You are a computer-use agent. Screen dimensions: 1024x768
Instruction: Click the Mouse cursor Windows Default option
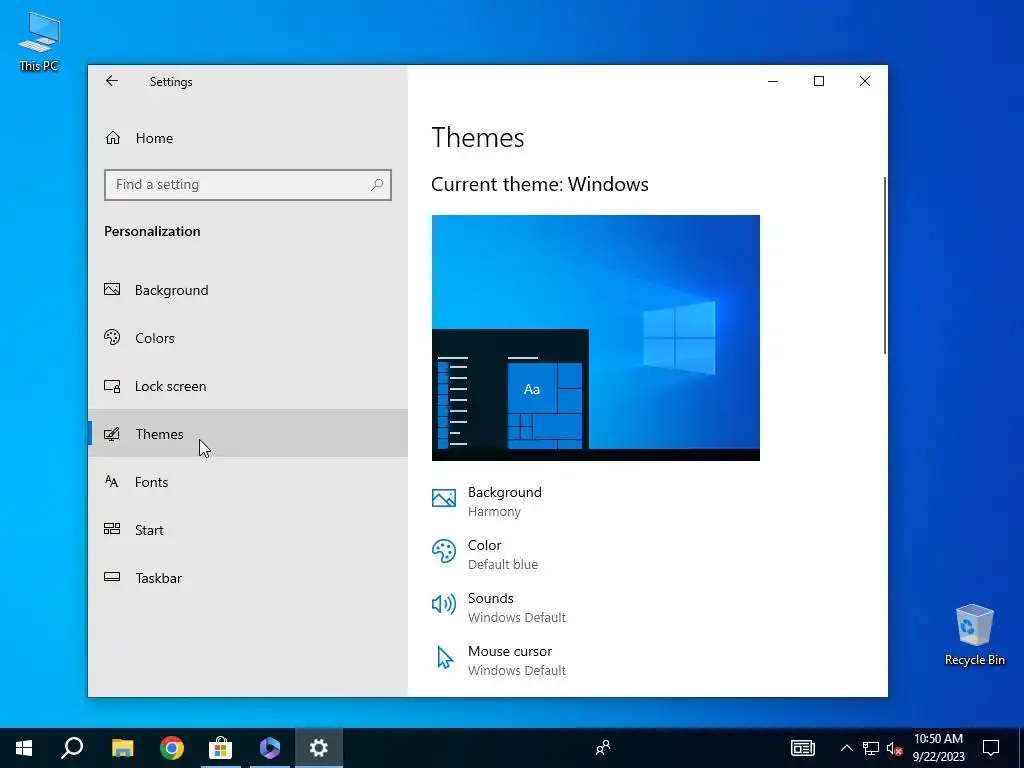click(x=499, y=660)
